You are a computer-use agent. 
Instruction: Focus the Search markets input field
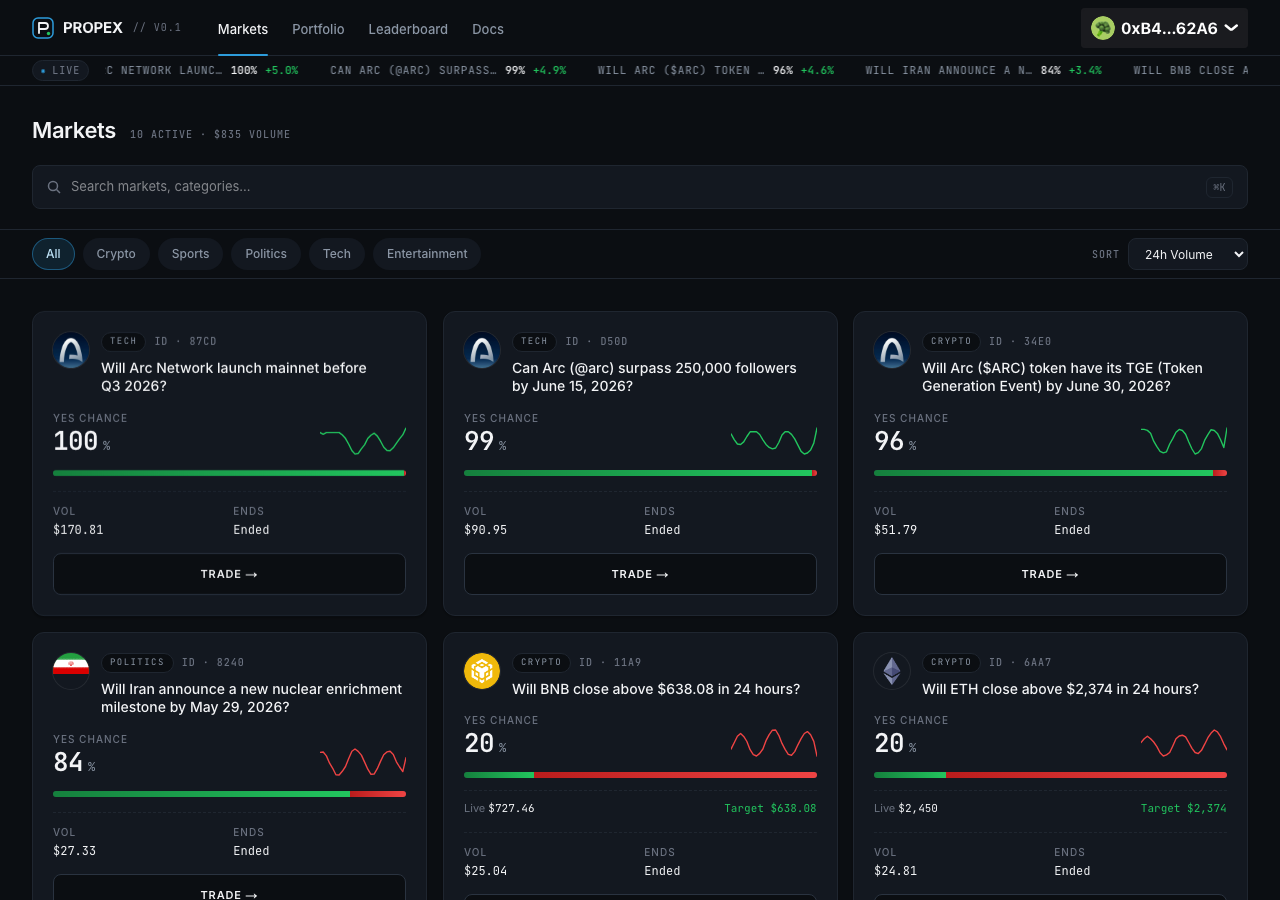tap(640, 187)
